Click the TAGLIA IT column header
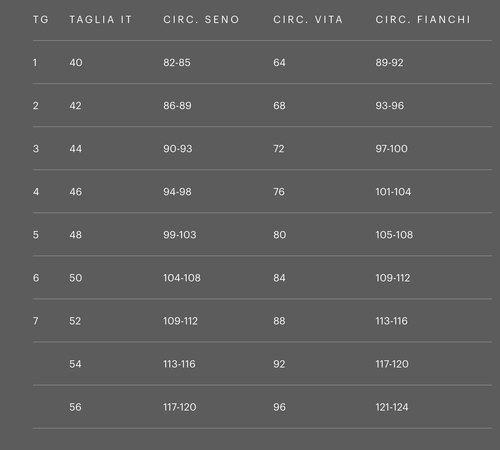 101,20
